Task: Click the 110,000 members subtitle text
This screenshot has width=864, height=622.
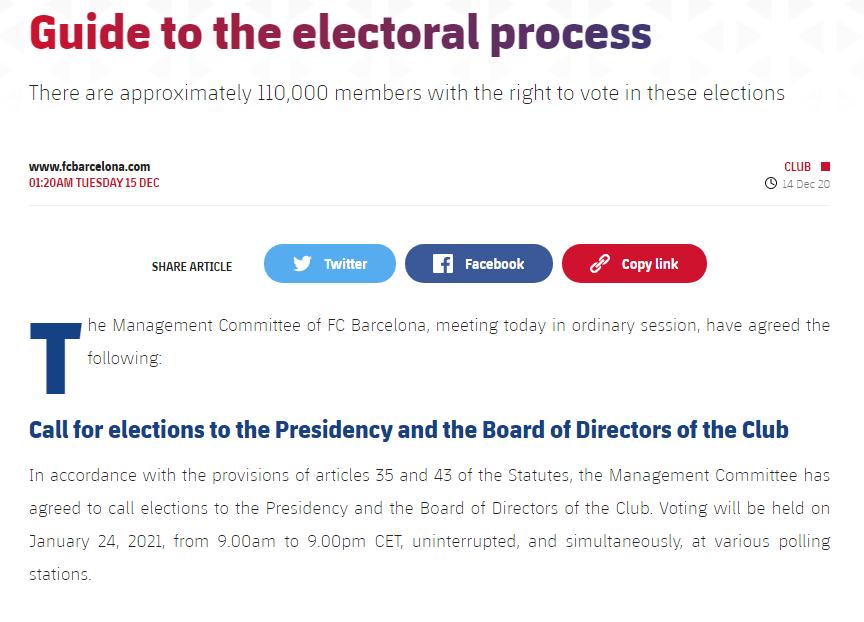Action: 407,93
